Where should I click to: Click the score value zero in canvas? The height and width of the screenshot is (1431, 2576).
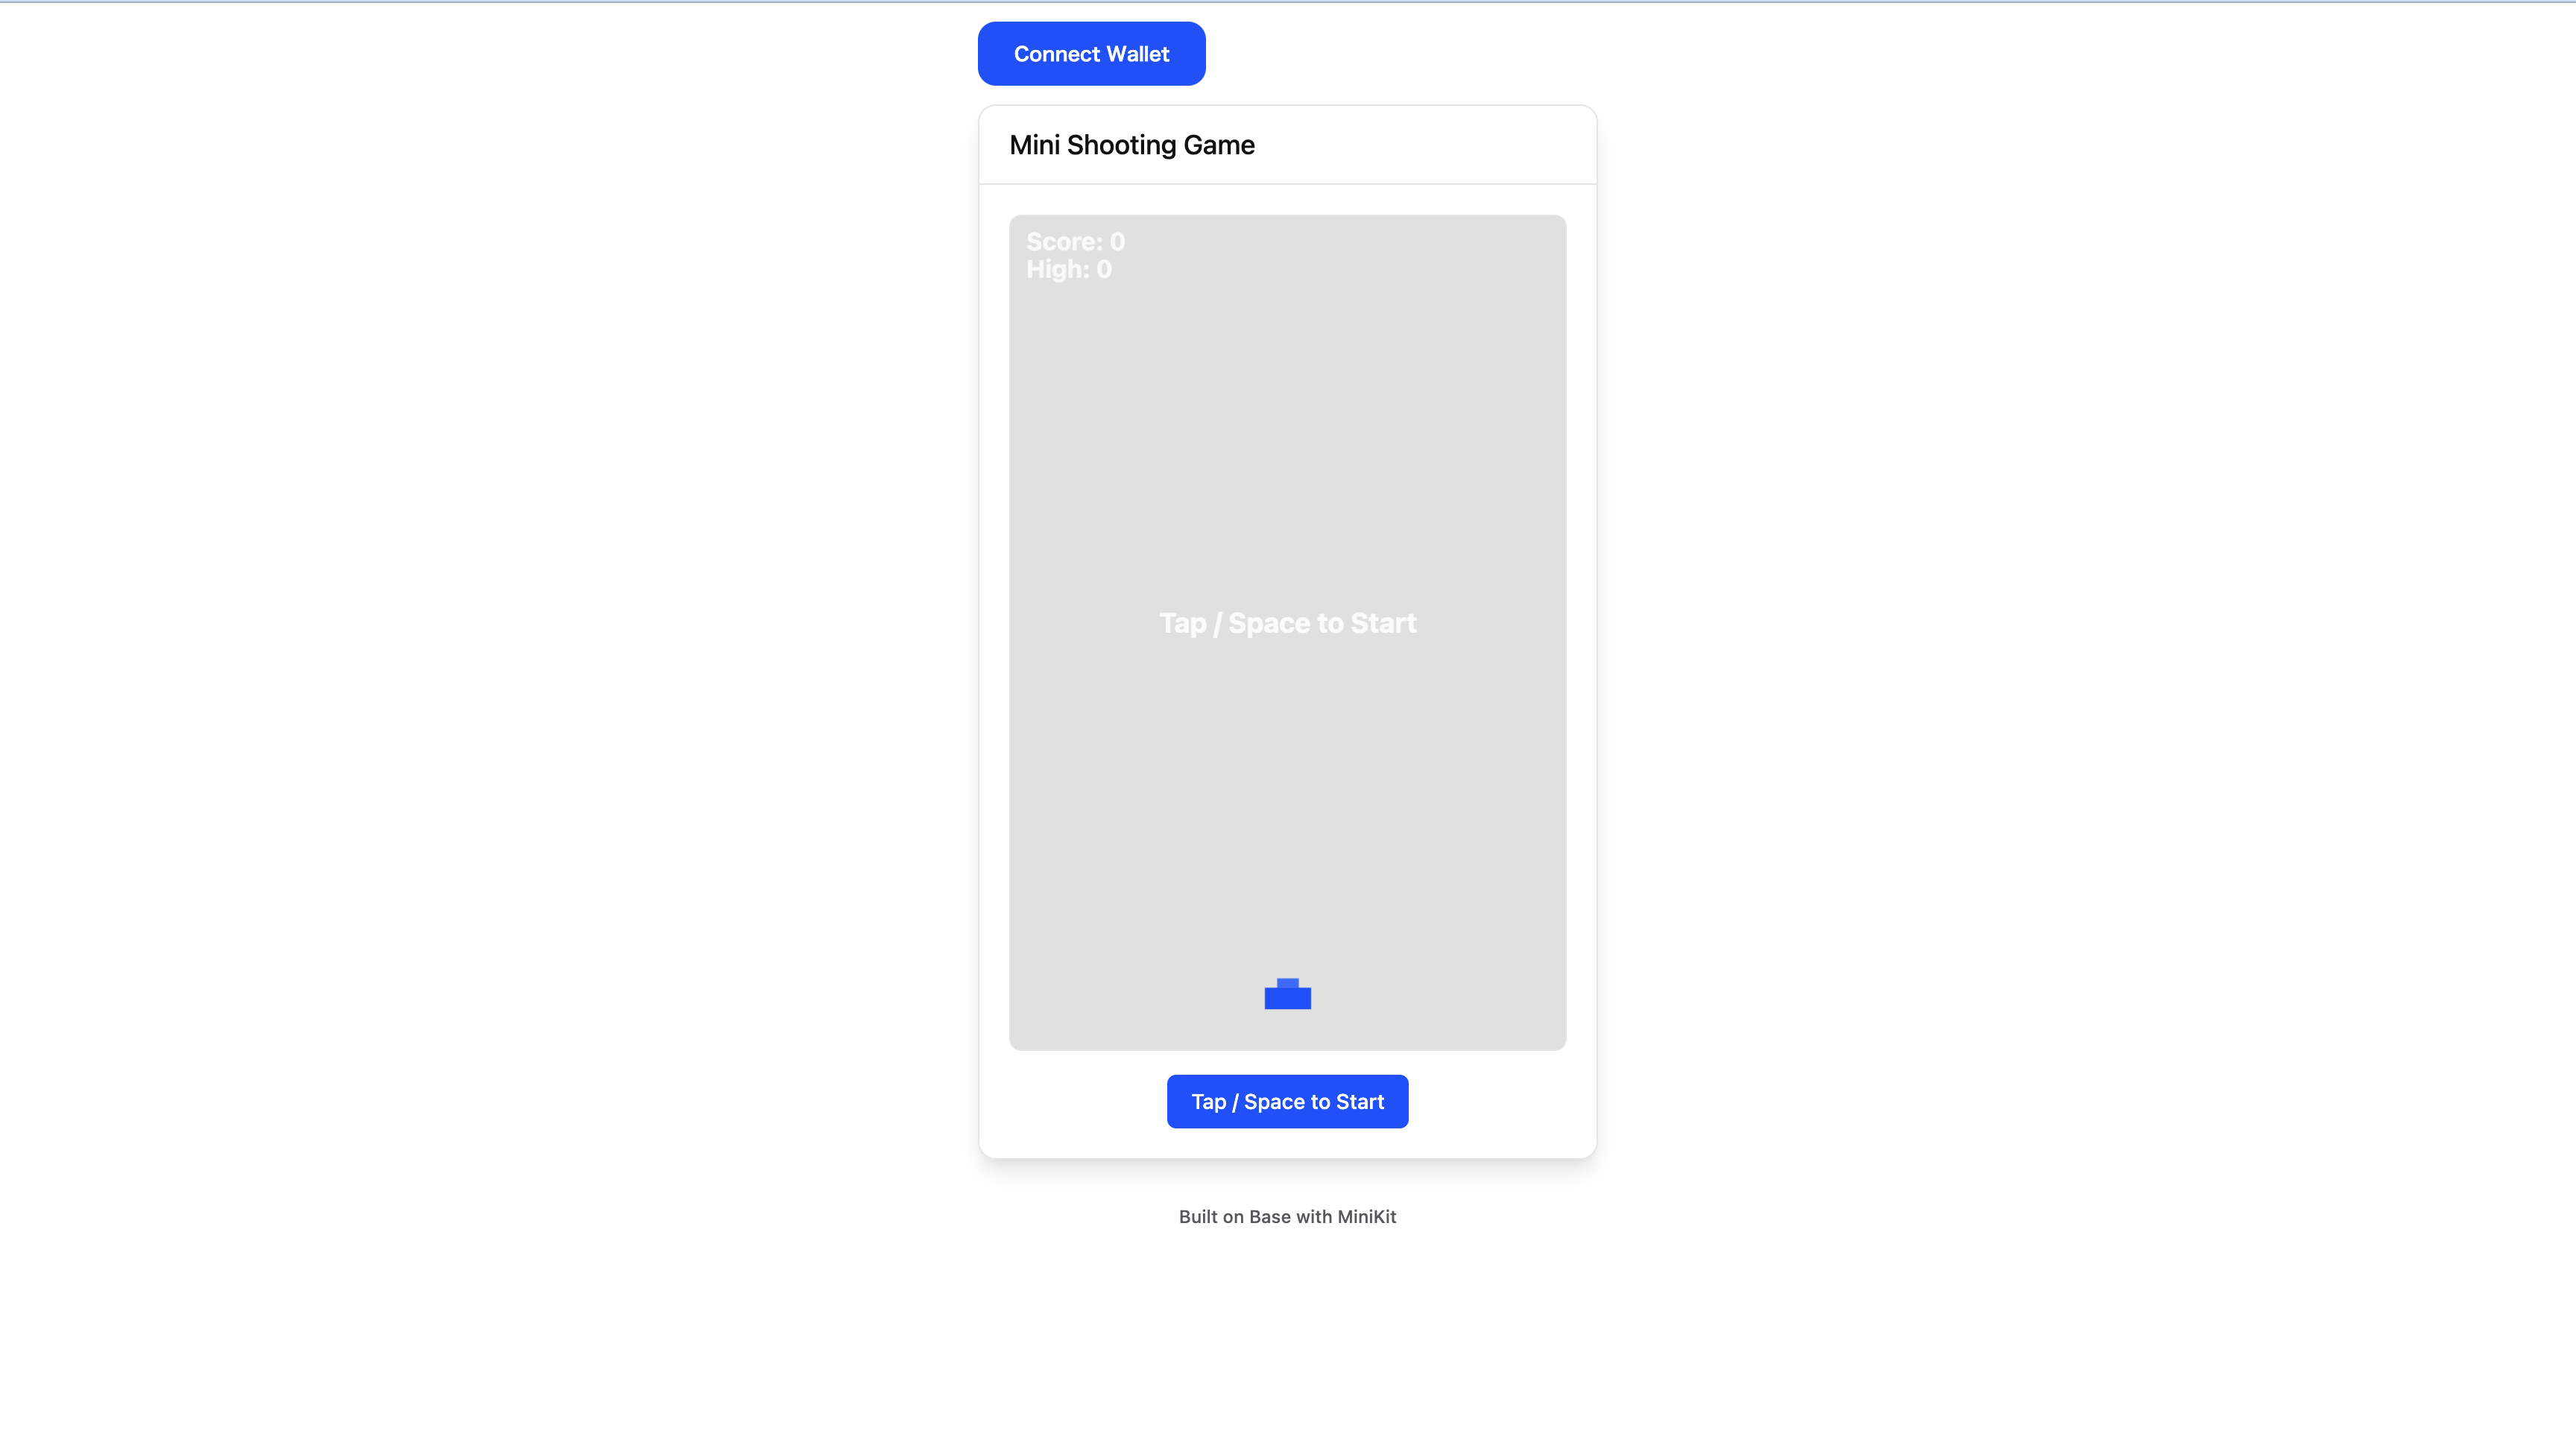(x=1117, y=242)
